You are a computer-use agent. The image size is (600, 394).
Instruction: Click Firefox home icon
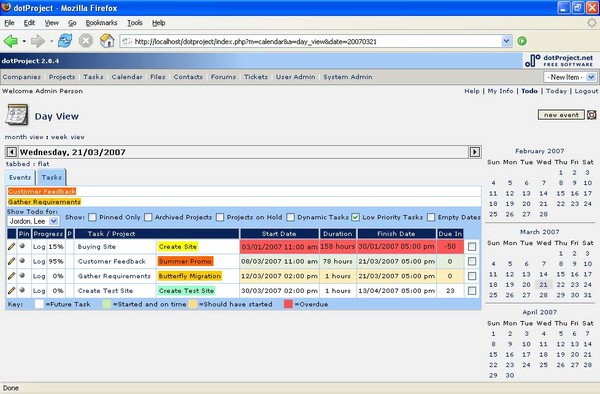tap(107, 41)
